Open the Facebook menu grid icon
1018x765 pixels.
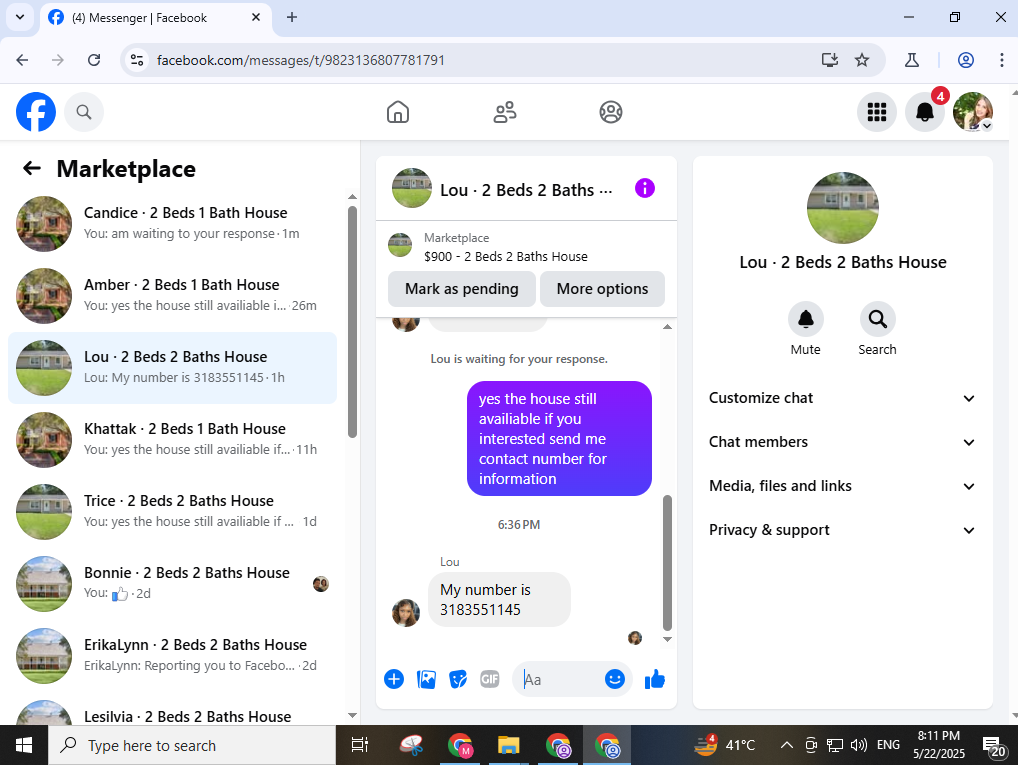point(877,112)
